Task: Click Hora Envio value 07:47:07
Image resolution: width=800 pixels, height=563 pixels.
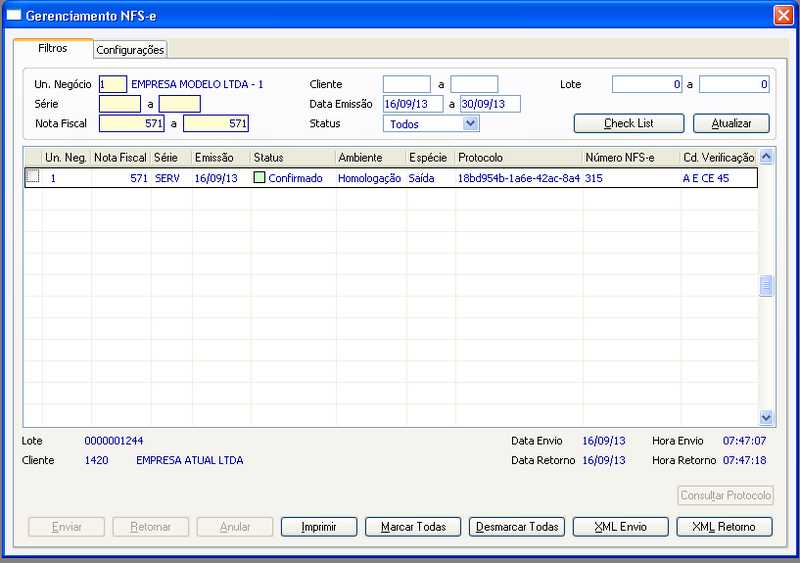Action: click(x=744, y=441)
